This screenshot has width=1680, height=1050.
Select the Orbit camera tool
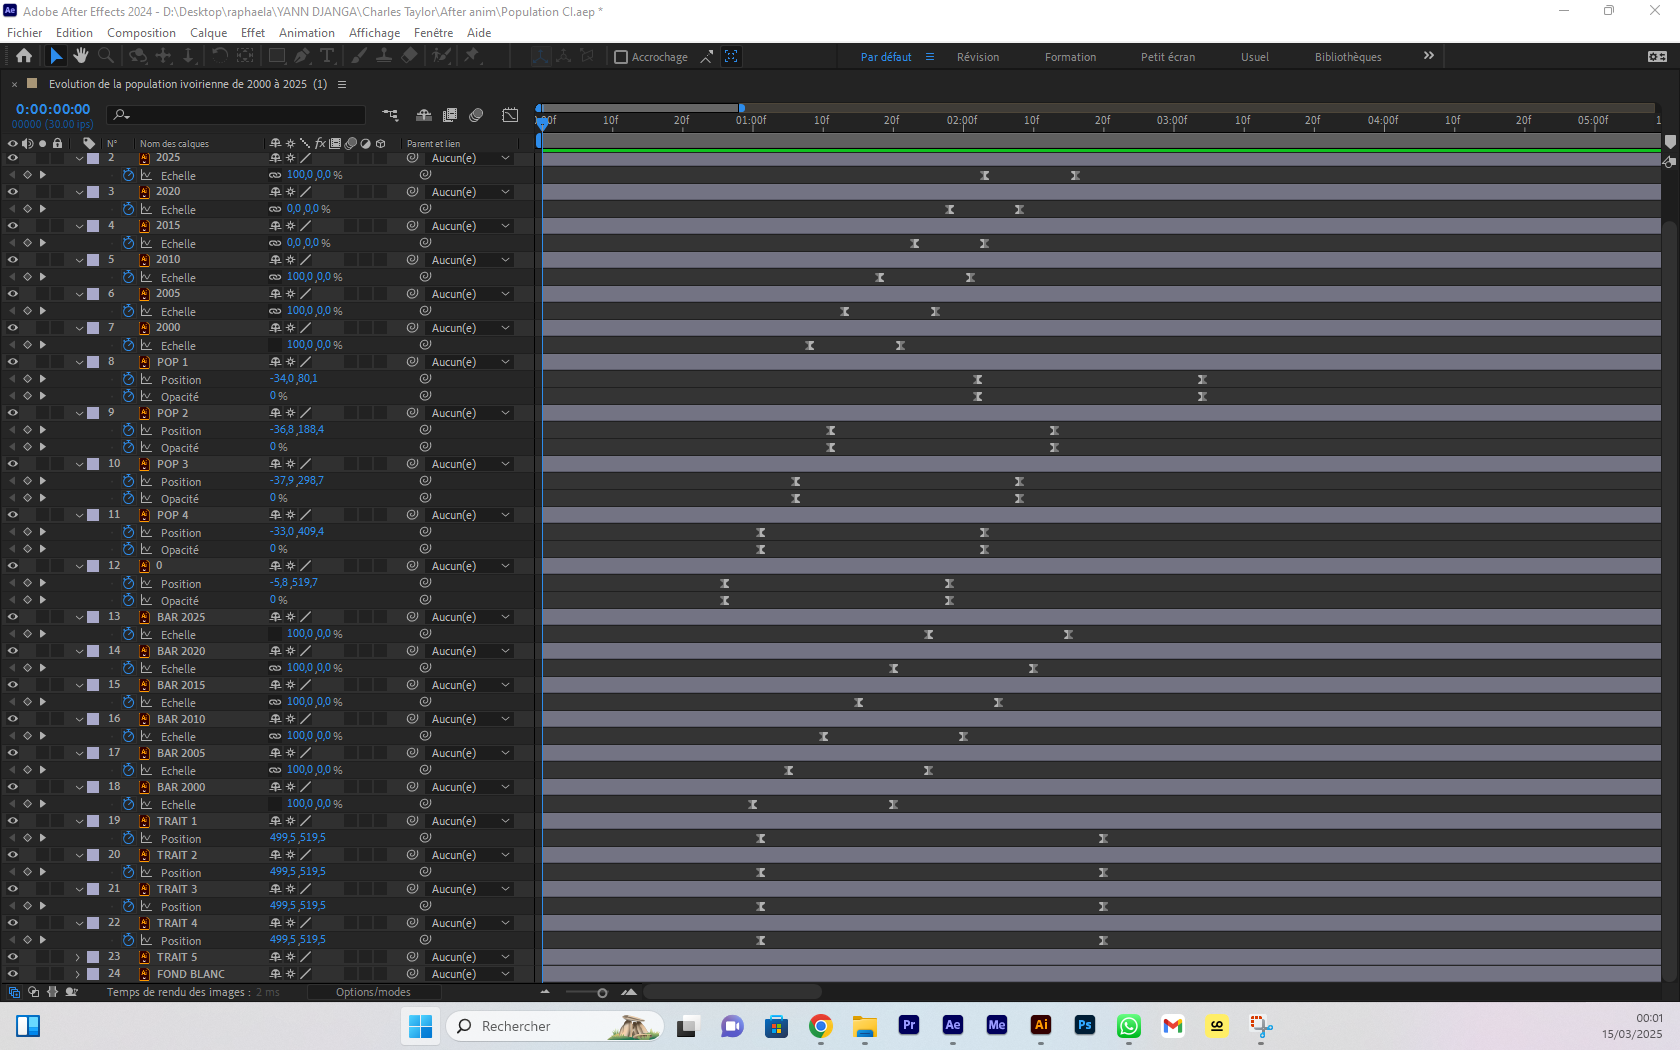click(x=138, y=56)
